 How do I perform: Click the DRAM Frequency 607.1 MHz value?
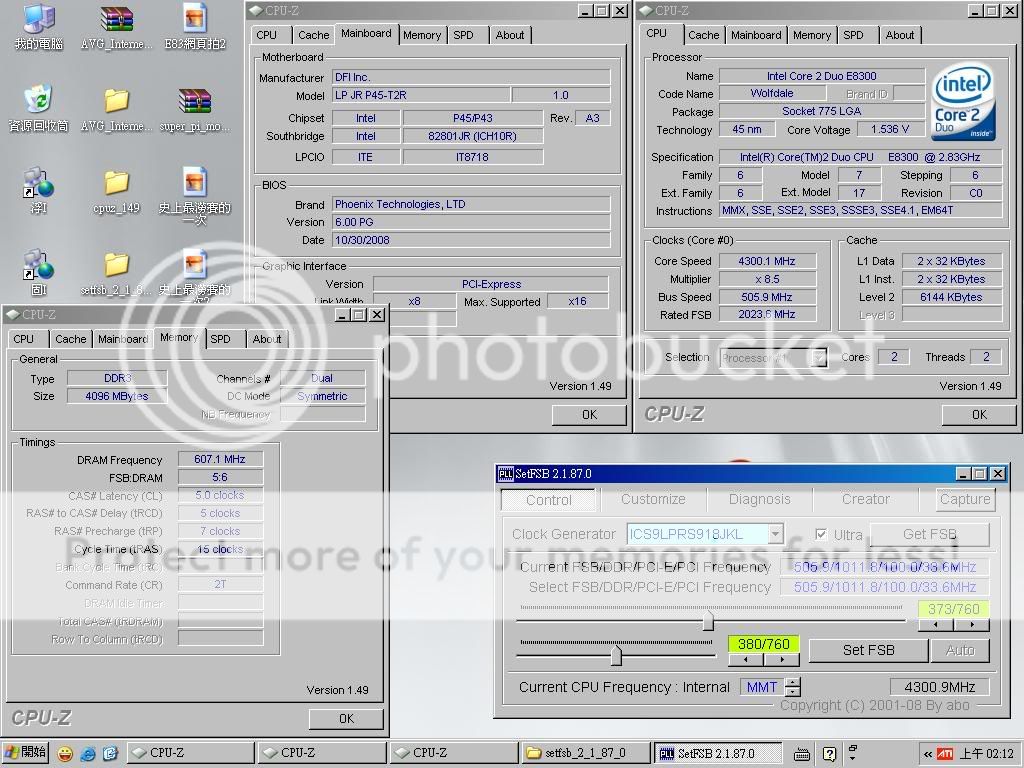[x=220, y=459]
